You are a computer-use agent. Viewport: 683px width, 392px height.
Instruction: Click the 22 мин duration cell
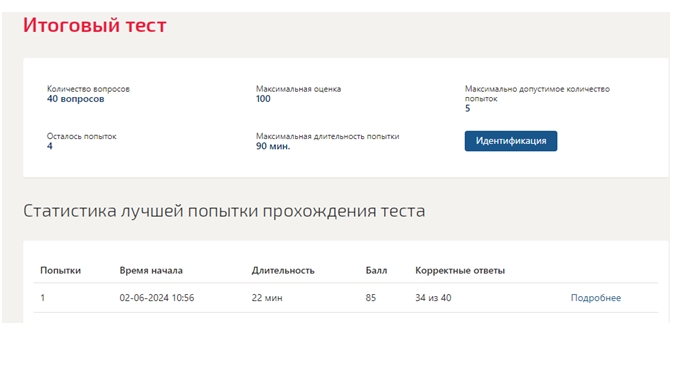tap(267, 298)
